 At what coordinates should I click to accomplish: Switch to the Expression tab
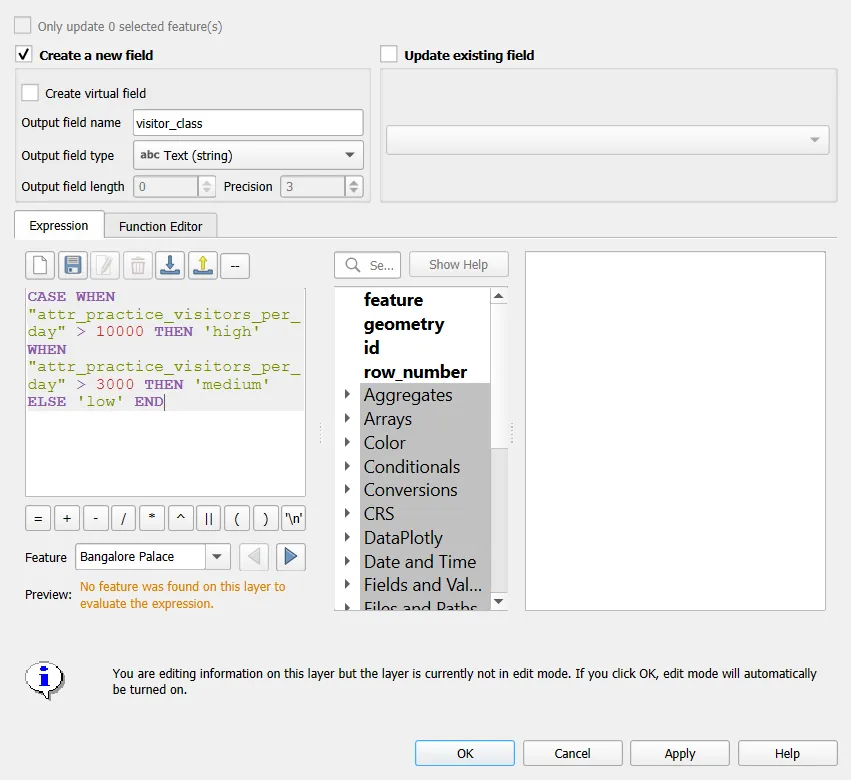59,225
